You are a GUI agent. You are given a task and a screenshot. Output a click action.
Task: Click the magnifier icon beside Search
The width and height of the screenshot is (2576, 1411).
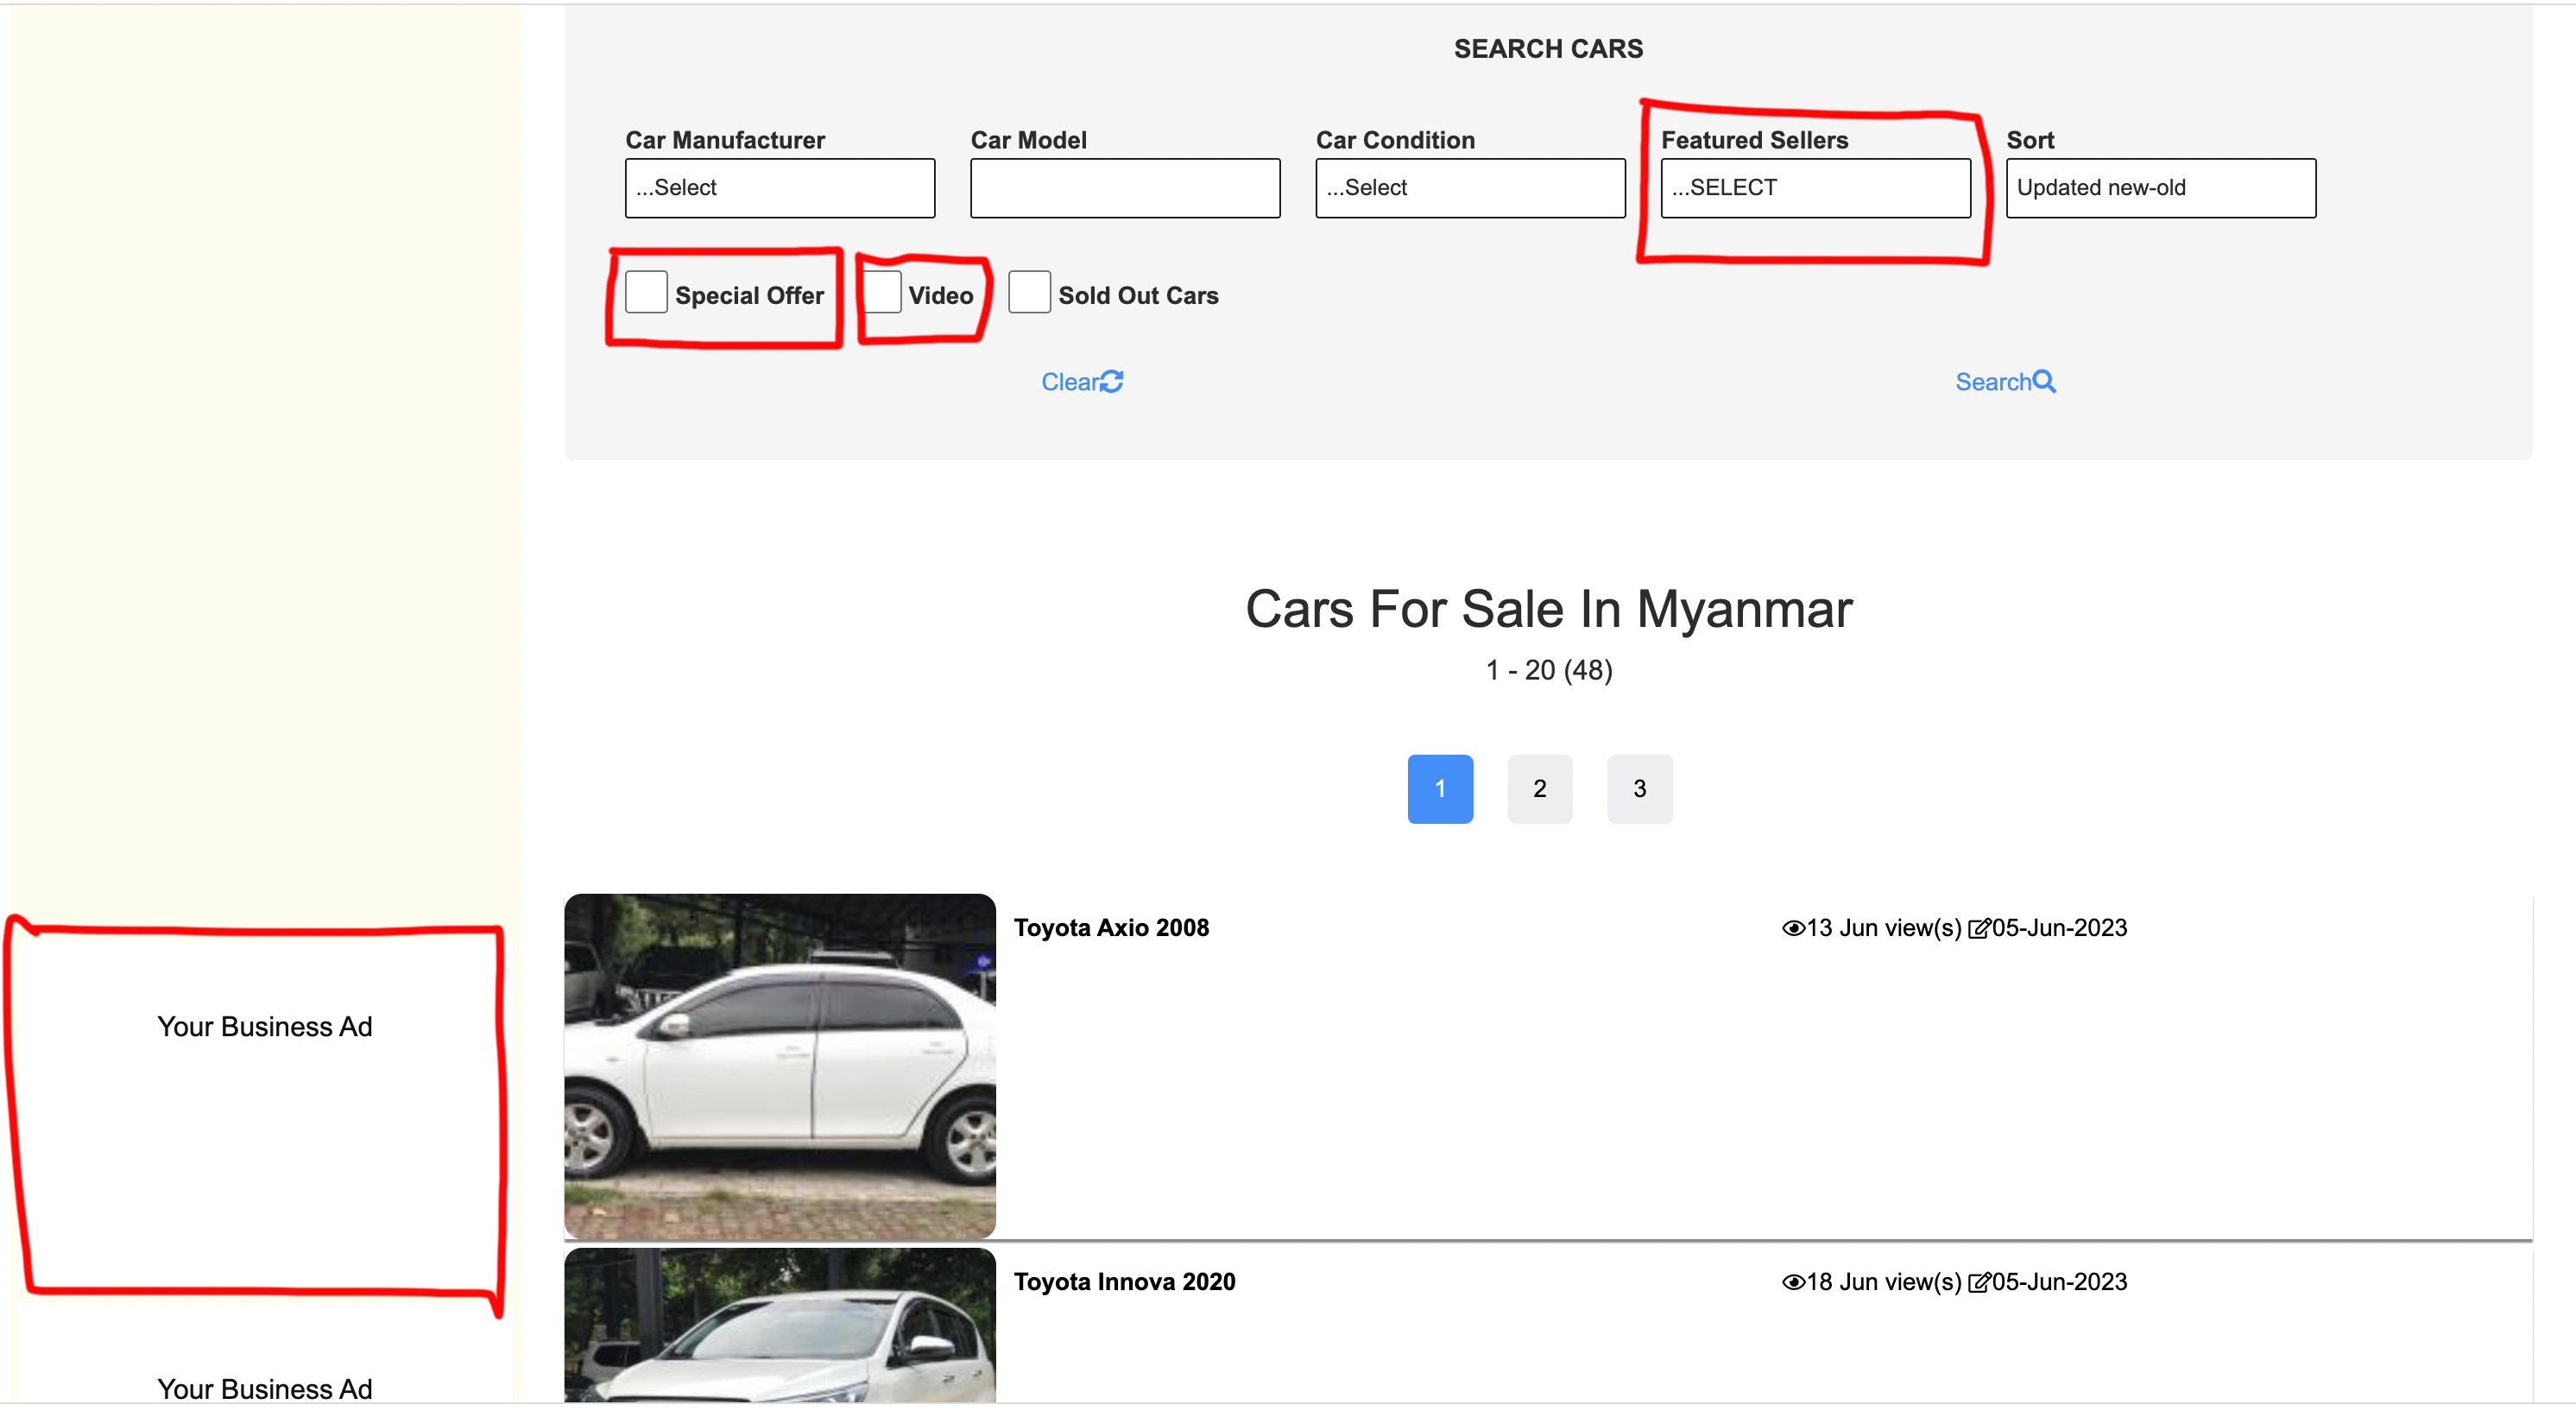(2044, 381)
